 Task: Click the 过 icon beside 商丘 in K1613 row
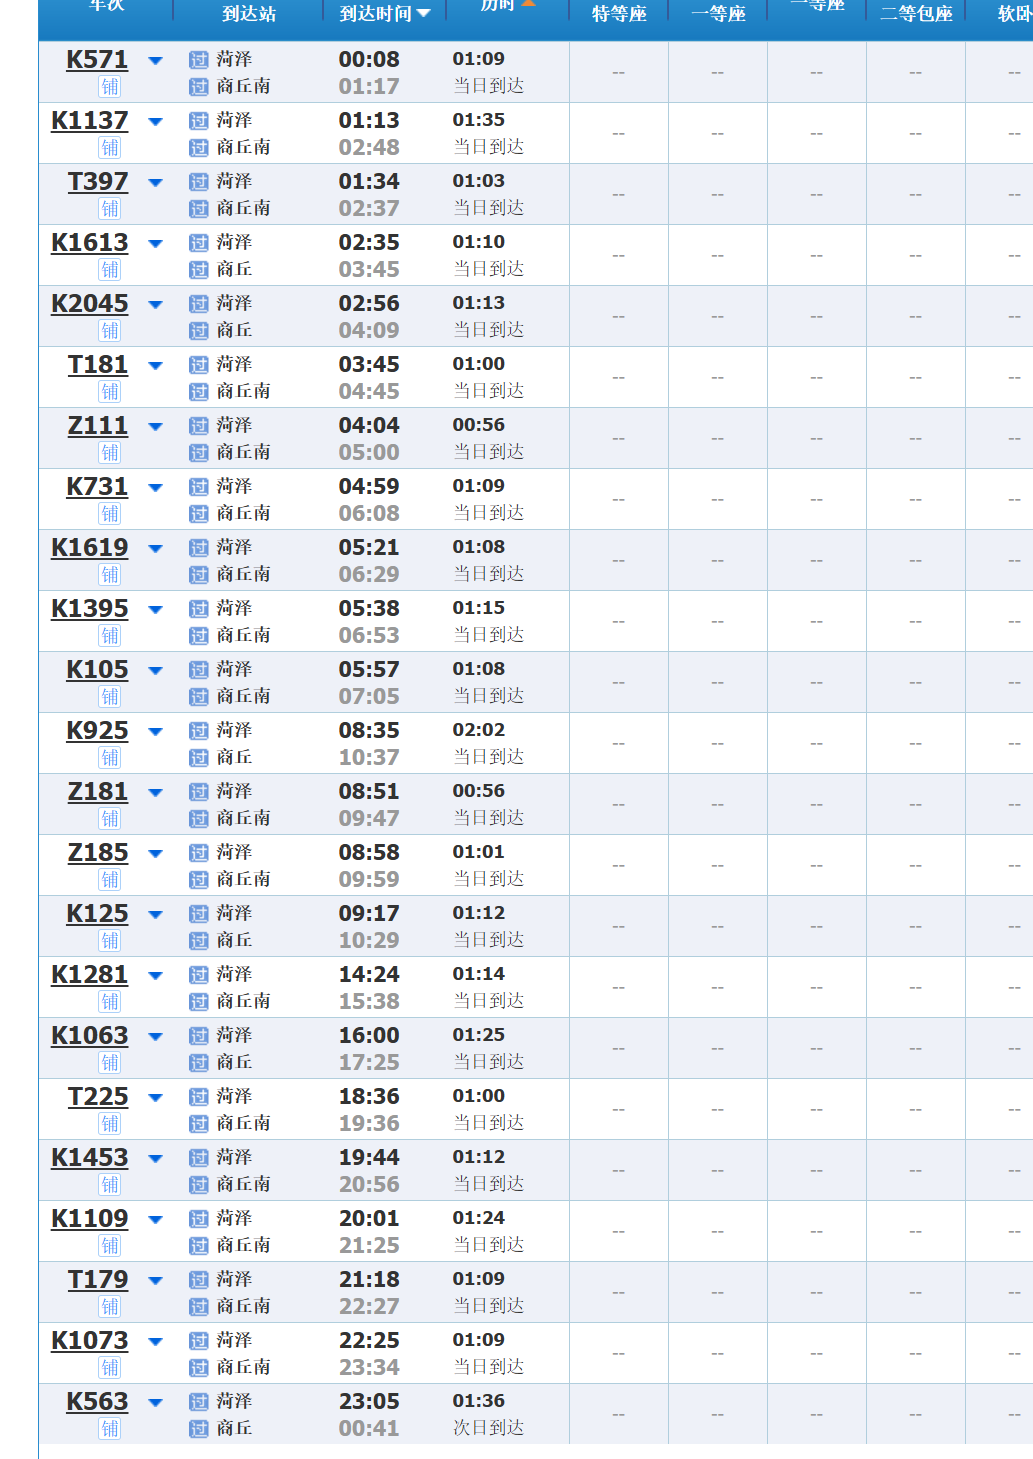pyautogui.click(x=199, y=270)
